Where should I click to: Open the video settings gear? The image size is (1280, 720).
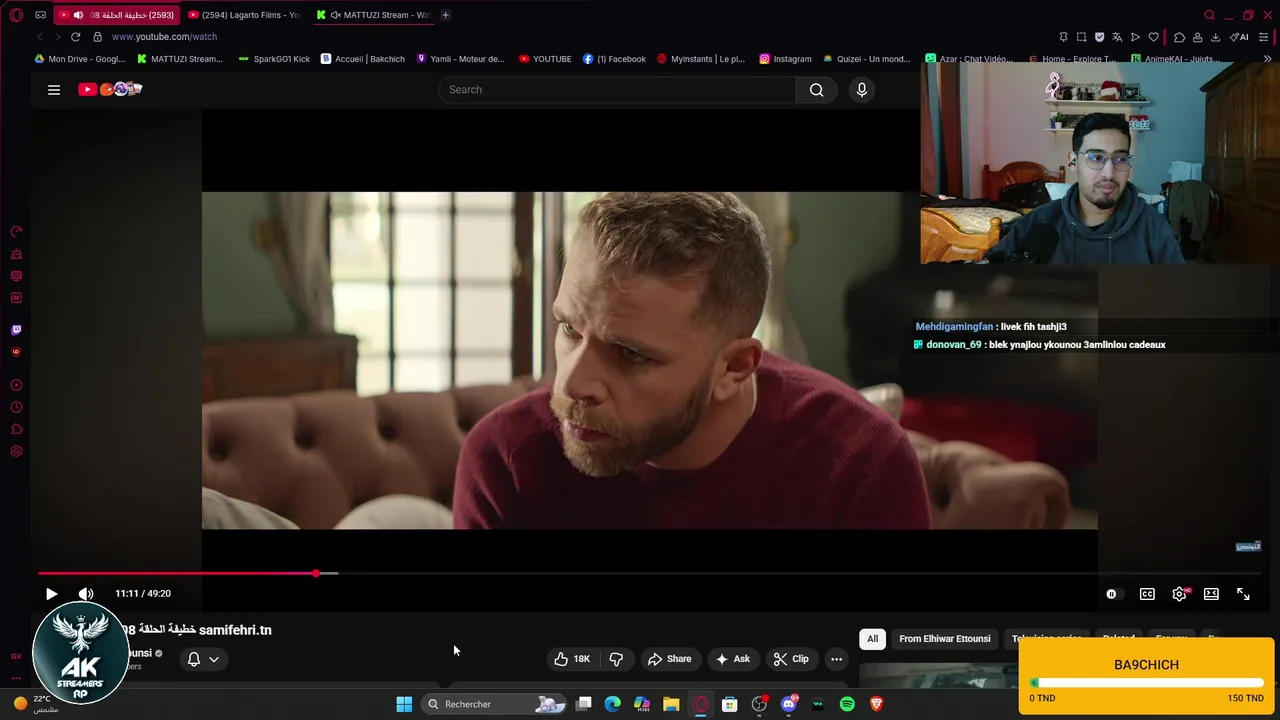1179,594
